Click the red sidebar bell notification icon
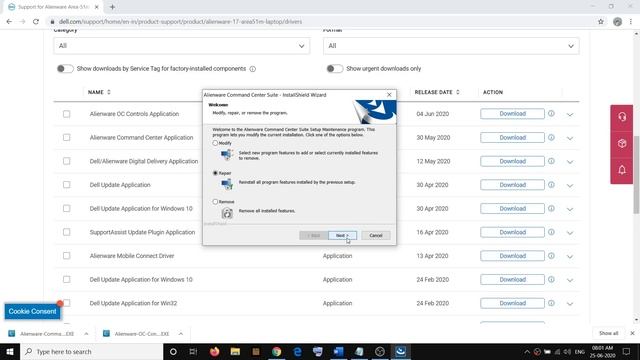This screenshot has height=360, width=640. pos(622,170)
